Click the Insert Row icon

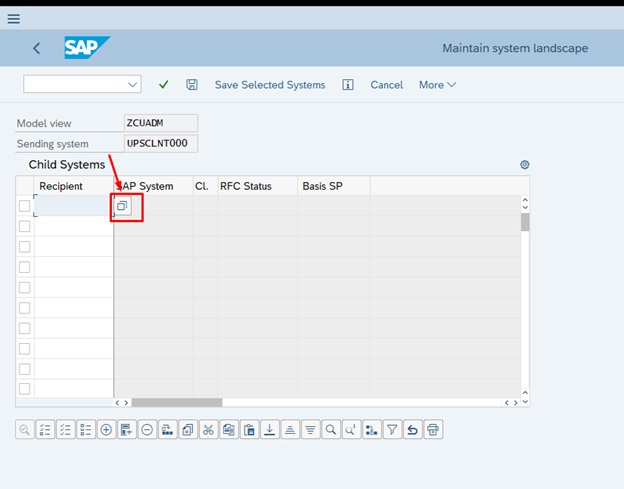point(127,430)
